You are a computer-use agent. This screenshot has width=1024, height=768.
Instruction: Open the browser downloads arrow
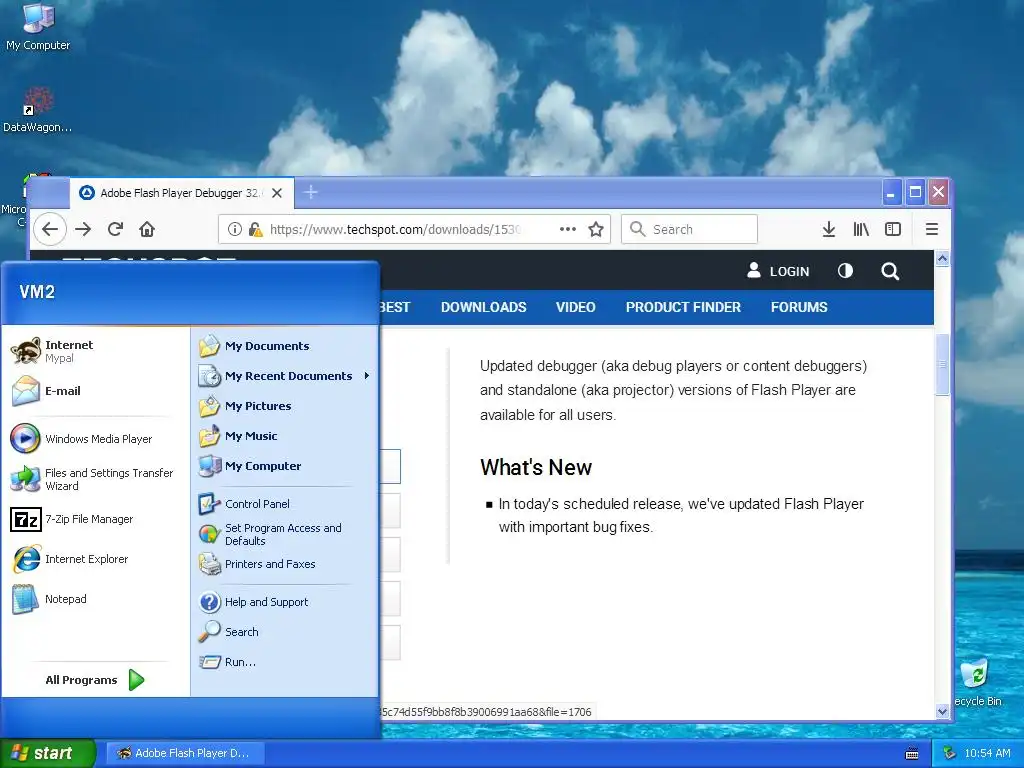point(829,229)
